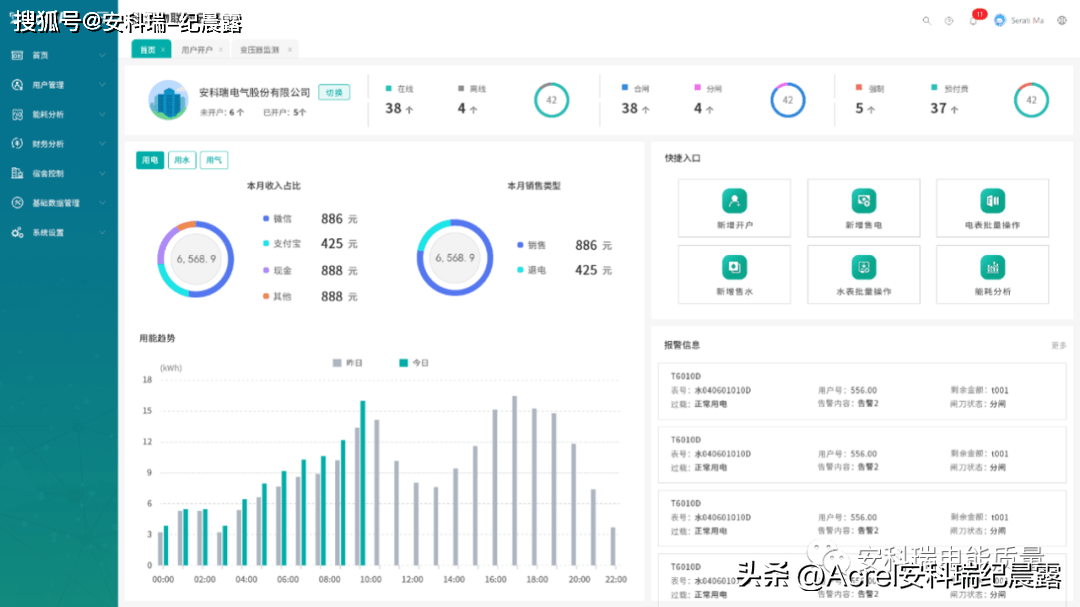Expand the 财务分析 sidebar menu
Viewport: 1080px width, 607px height.
point(58,144)
